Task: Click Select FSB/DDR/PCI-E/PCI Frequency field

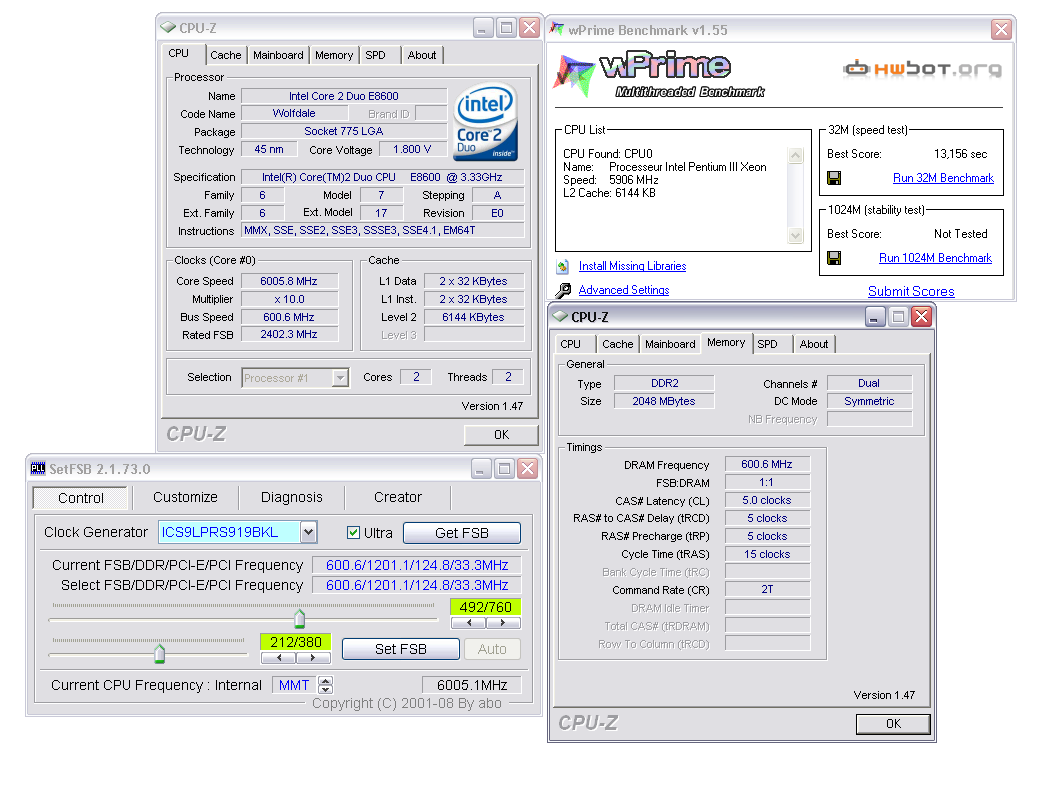Action: (x=417, y=585)
